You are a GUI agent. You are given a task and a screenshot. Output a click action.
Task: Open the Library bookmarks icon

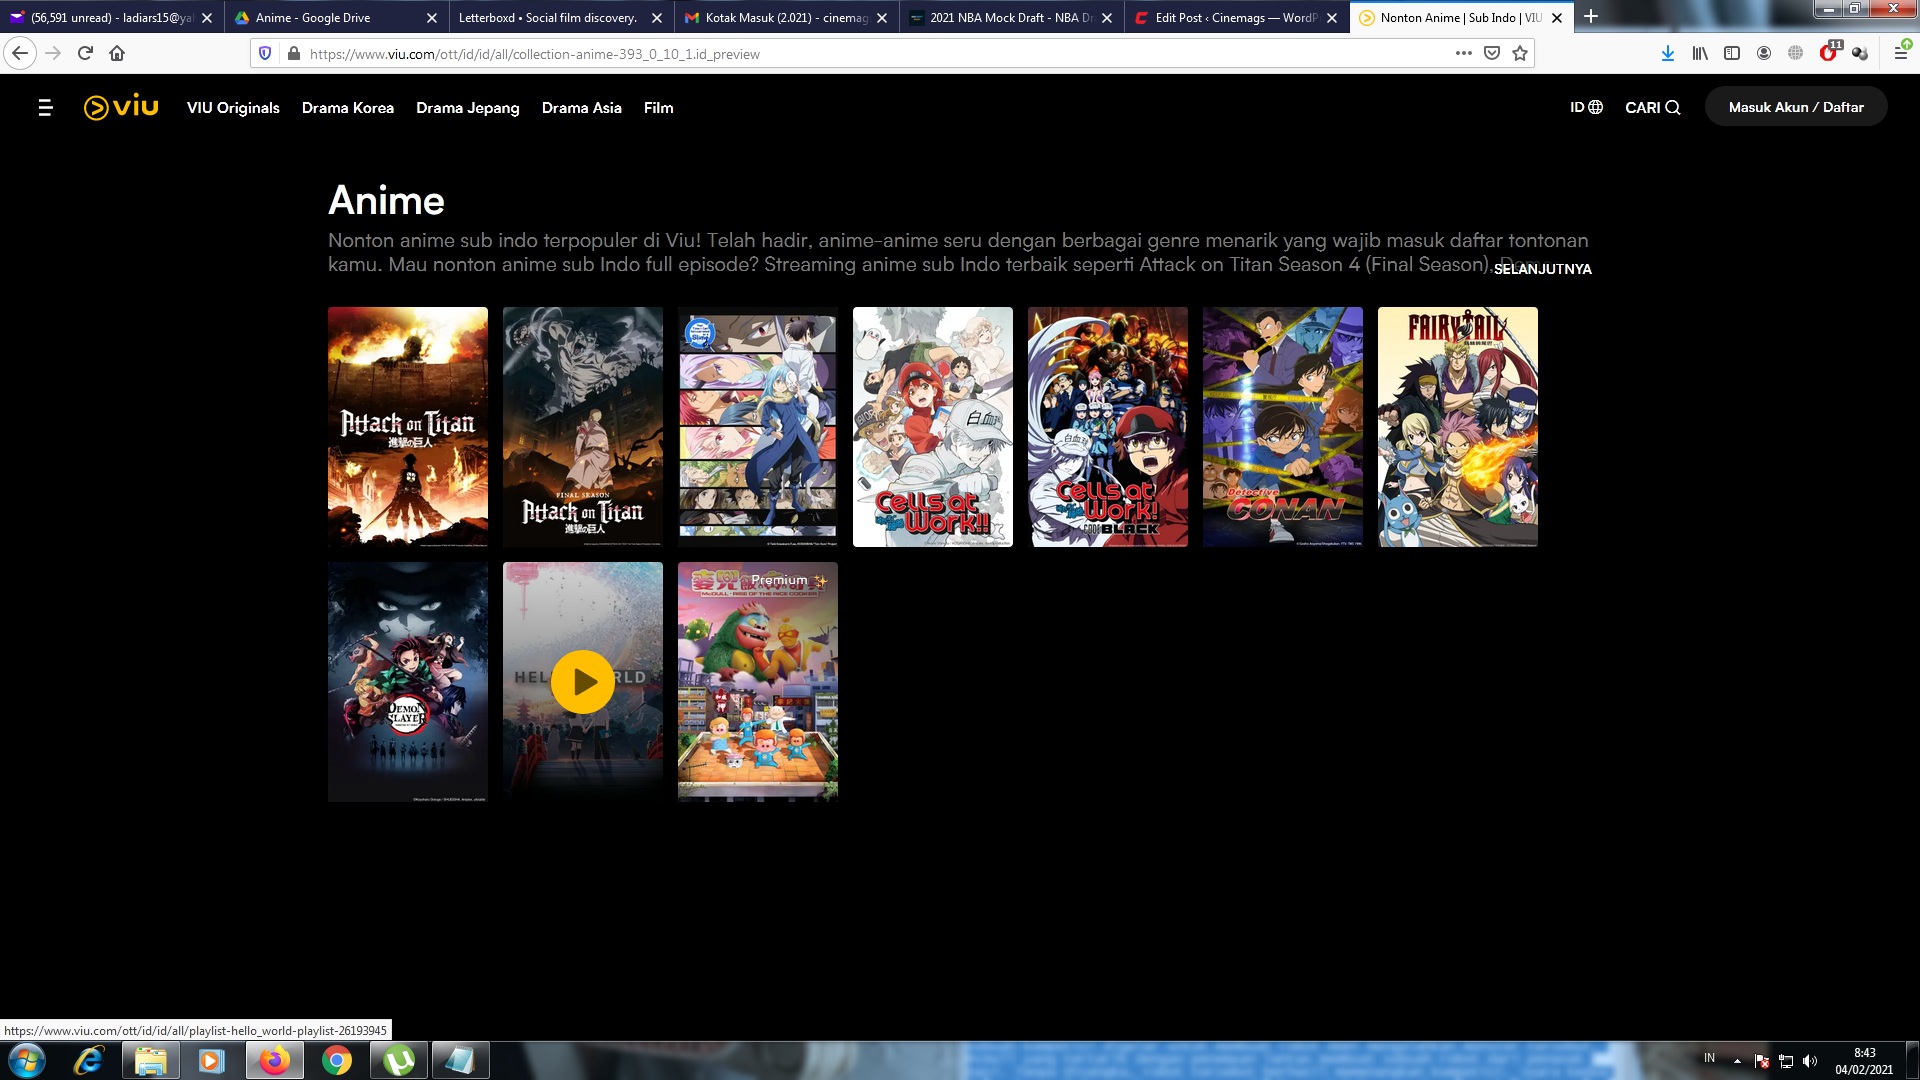coord(1700,53)
